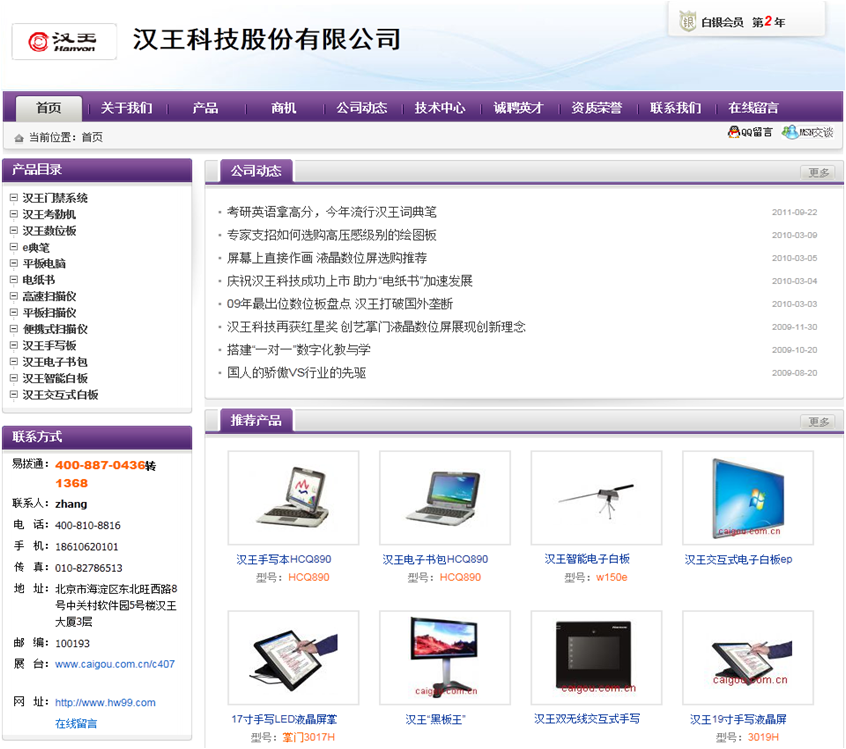Open the 汉王手写板 category
The height and width of the screenshot is (749, 846).
coord(49,345)
